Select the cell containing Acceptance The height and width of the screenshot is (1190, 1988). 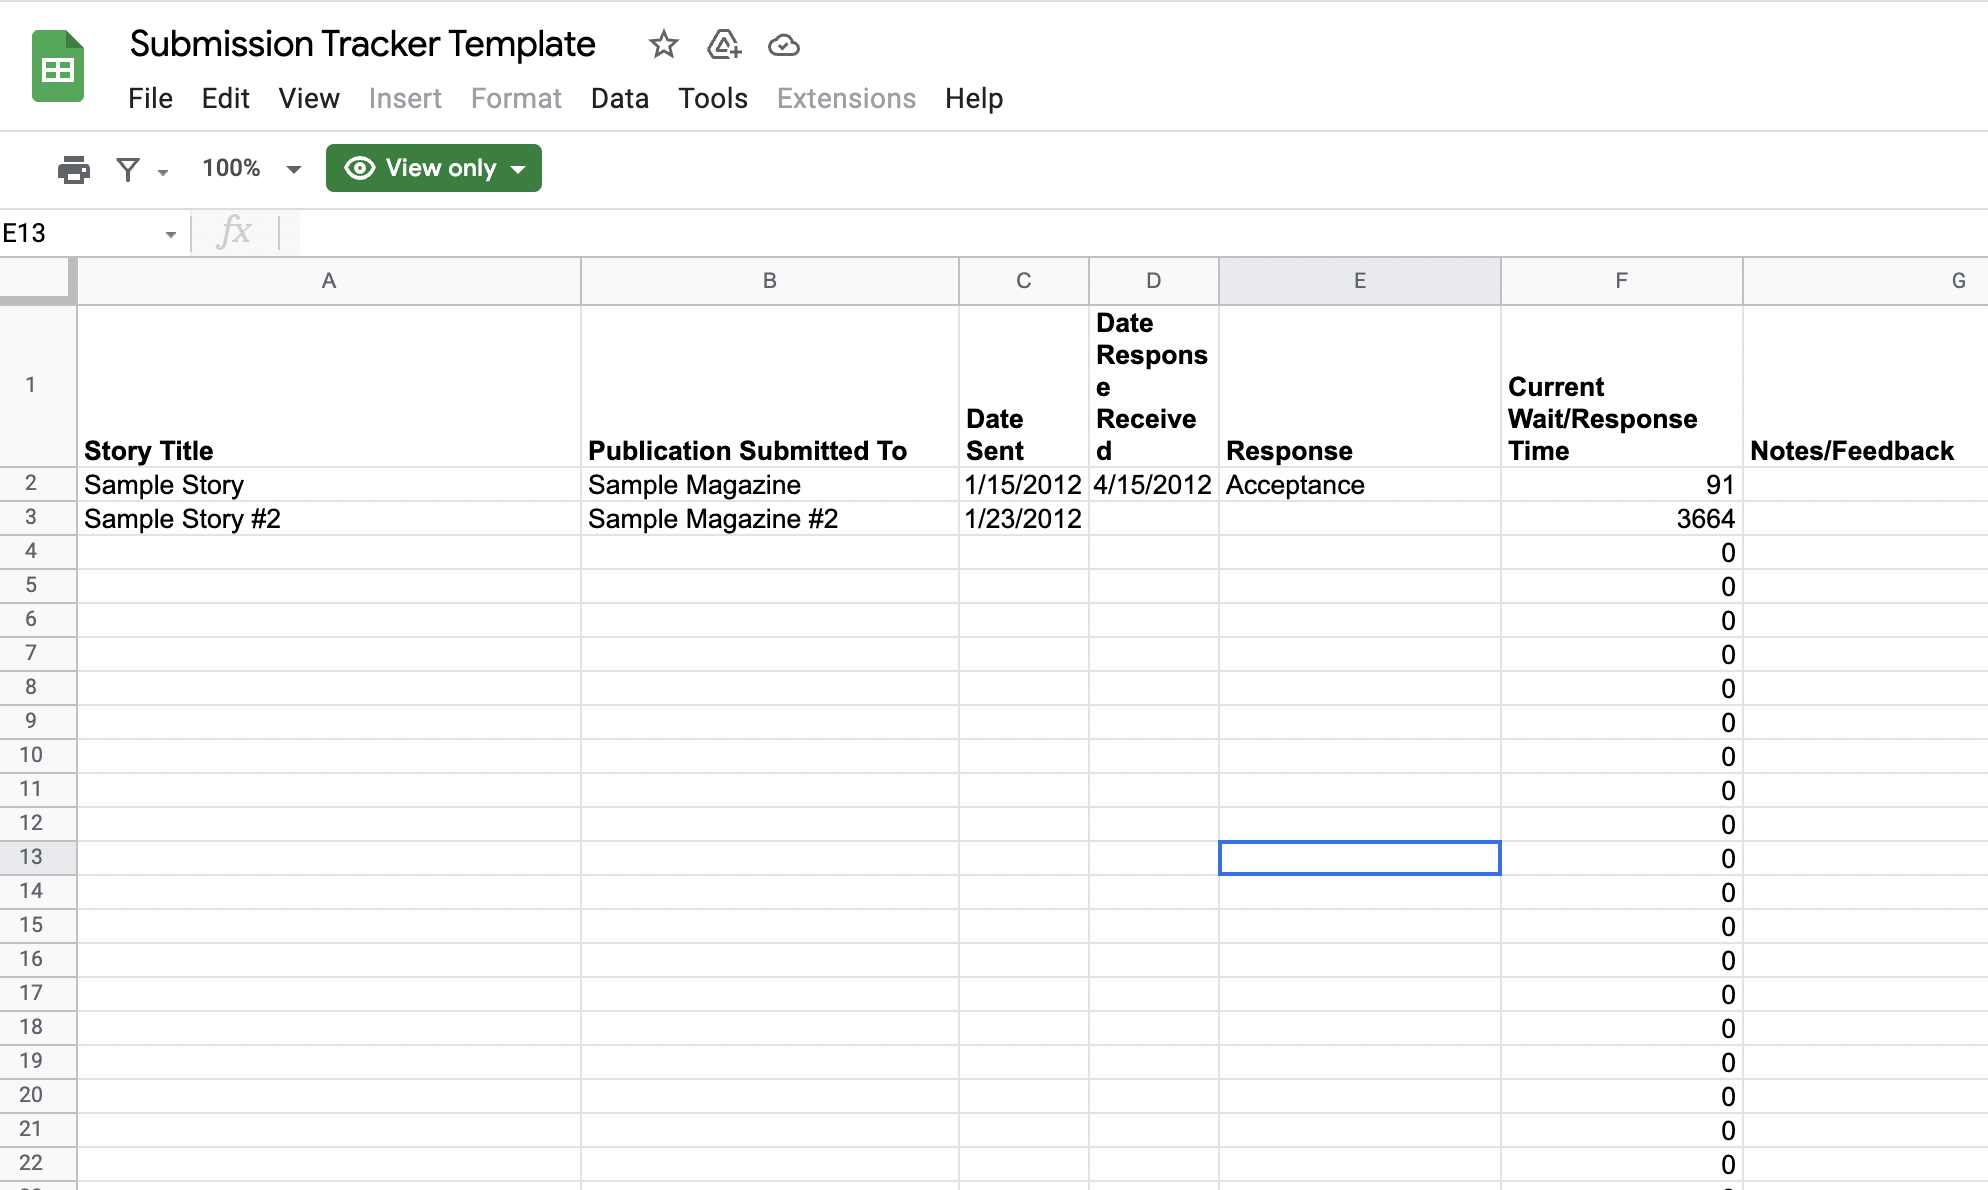point(1358,485)
